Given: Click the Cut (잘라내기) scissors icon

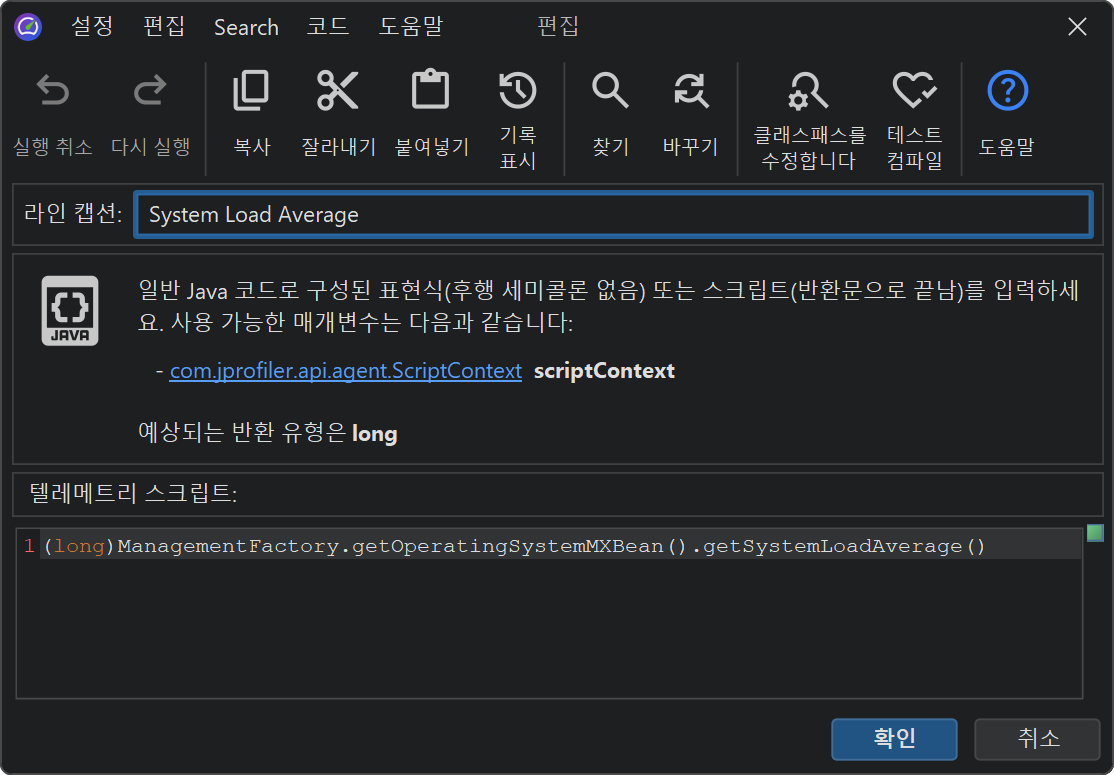Looking at the screenshot, I should pyautogui.click(x=338, y=91).
